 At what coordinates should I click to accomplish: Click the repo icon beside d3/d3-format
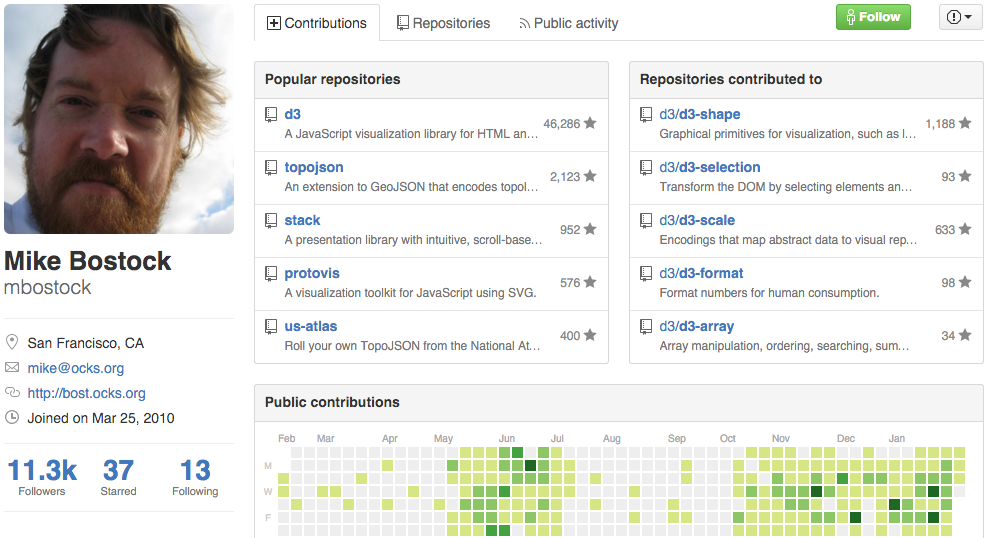click(646, 273)
